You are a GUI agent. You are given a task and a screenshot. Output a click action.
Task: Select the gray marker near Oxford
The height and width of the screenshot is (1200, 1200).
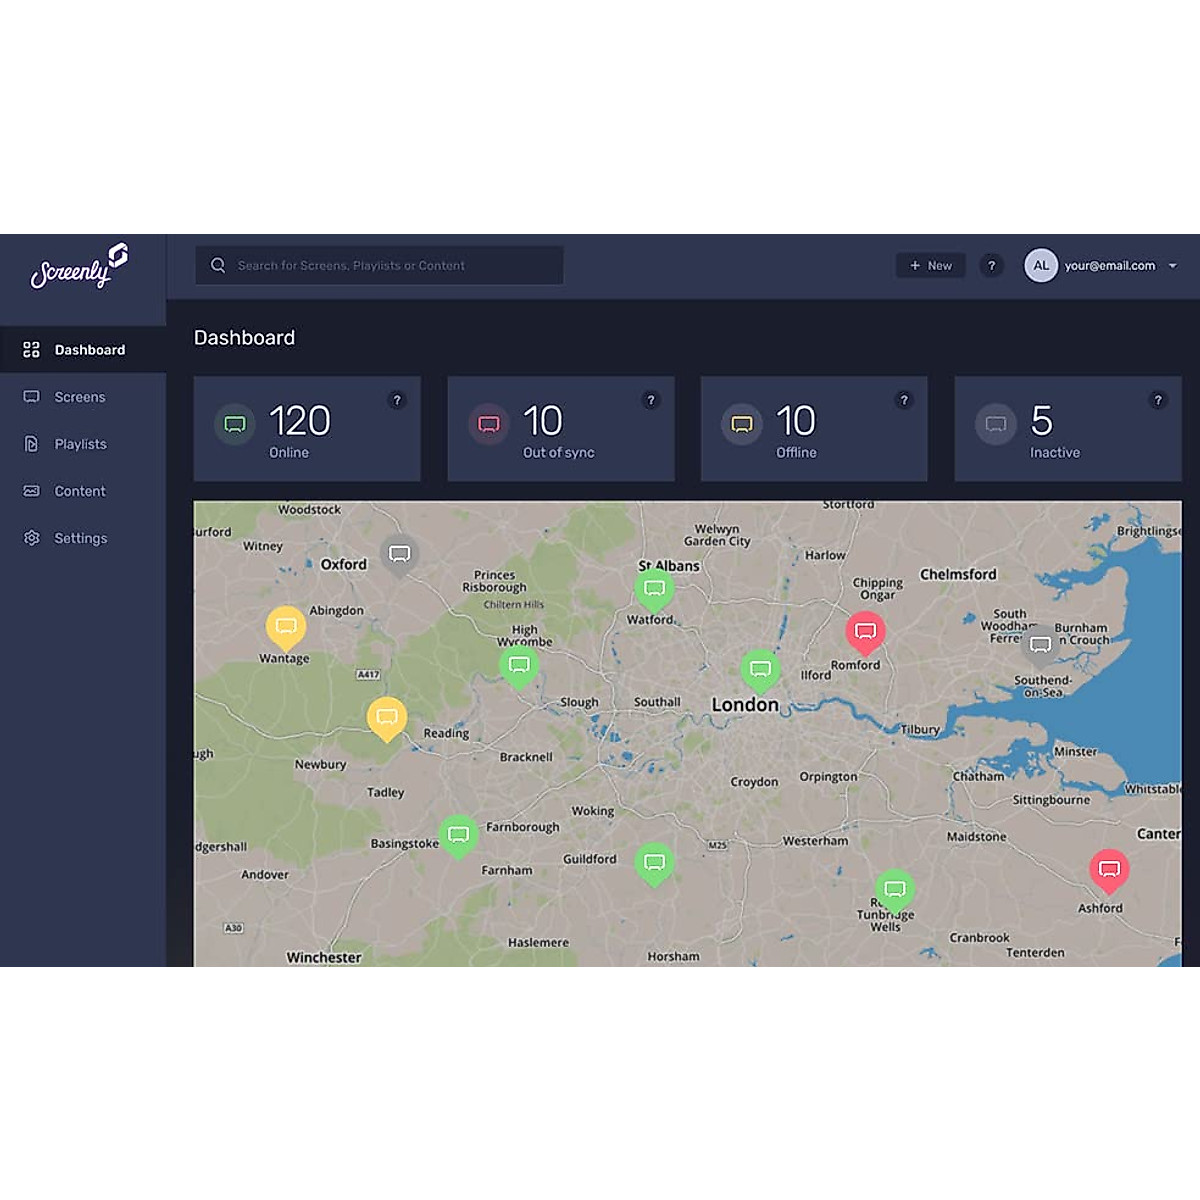click(399, 554)
